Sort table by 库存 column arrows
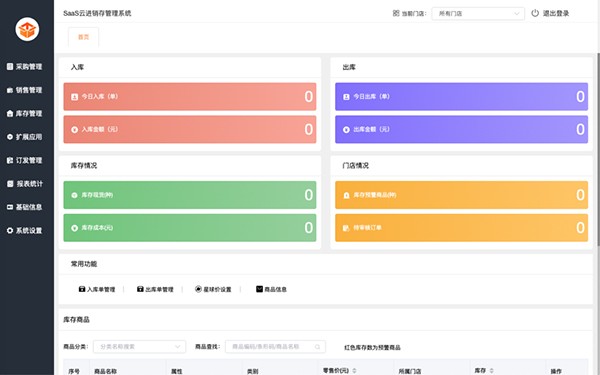 tap(492, 370)
